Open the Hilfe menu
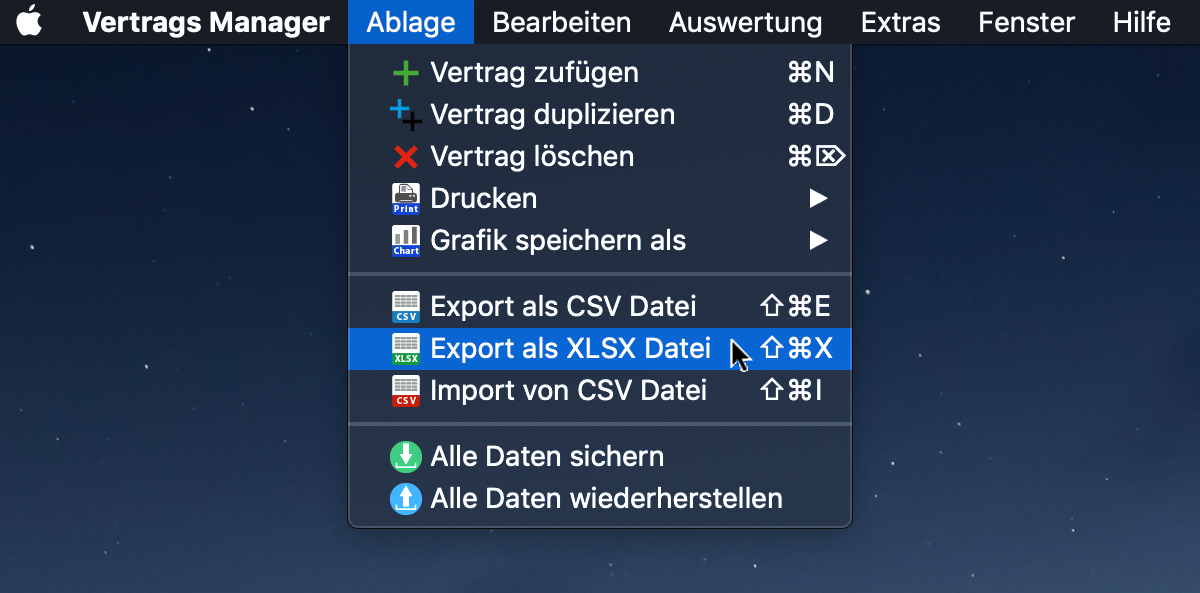This screenshot has height=593, width=1200. pos(1141,22)
